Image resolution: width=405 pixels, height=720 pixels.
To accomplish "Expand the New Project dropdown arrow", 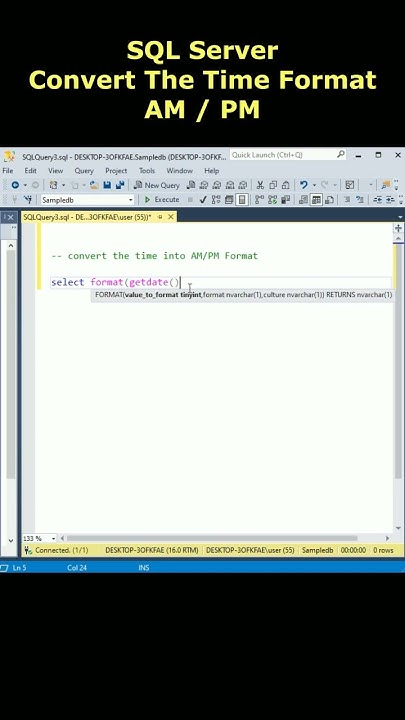I will pos(63,185).
